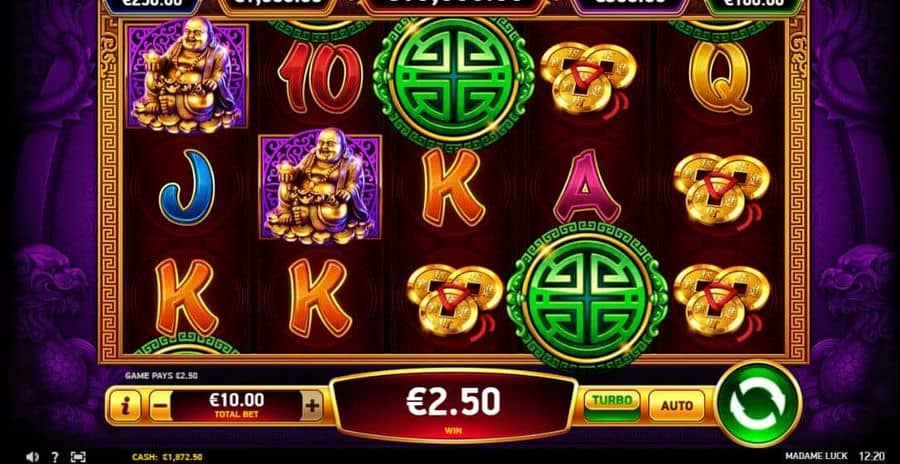Open the AUTO spin options

click(x=677, y=405)
